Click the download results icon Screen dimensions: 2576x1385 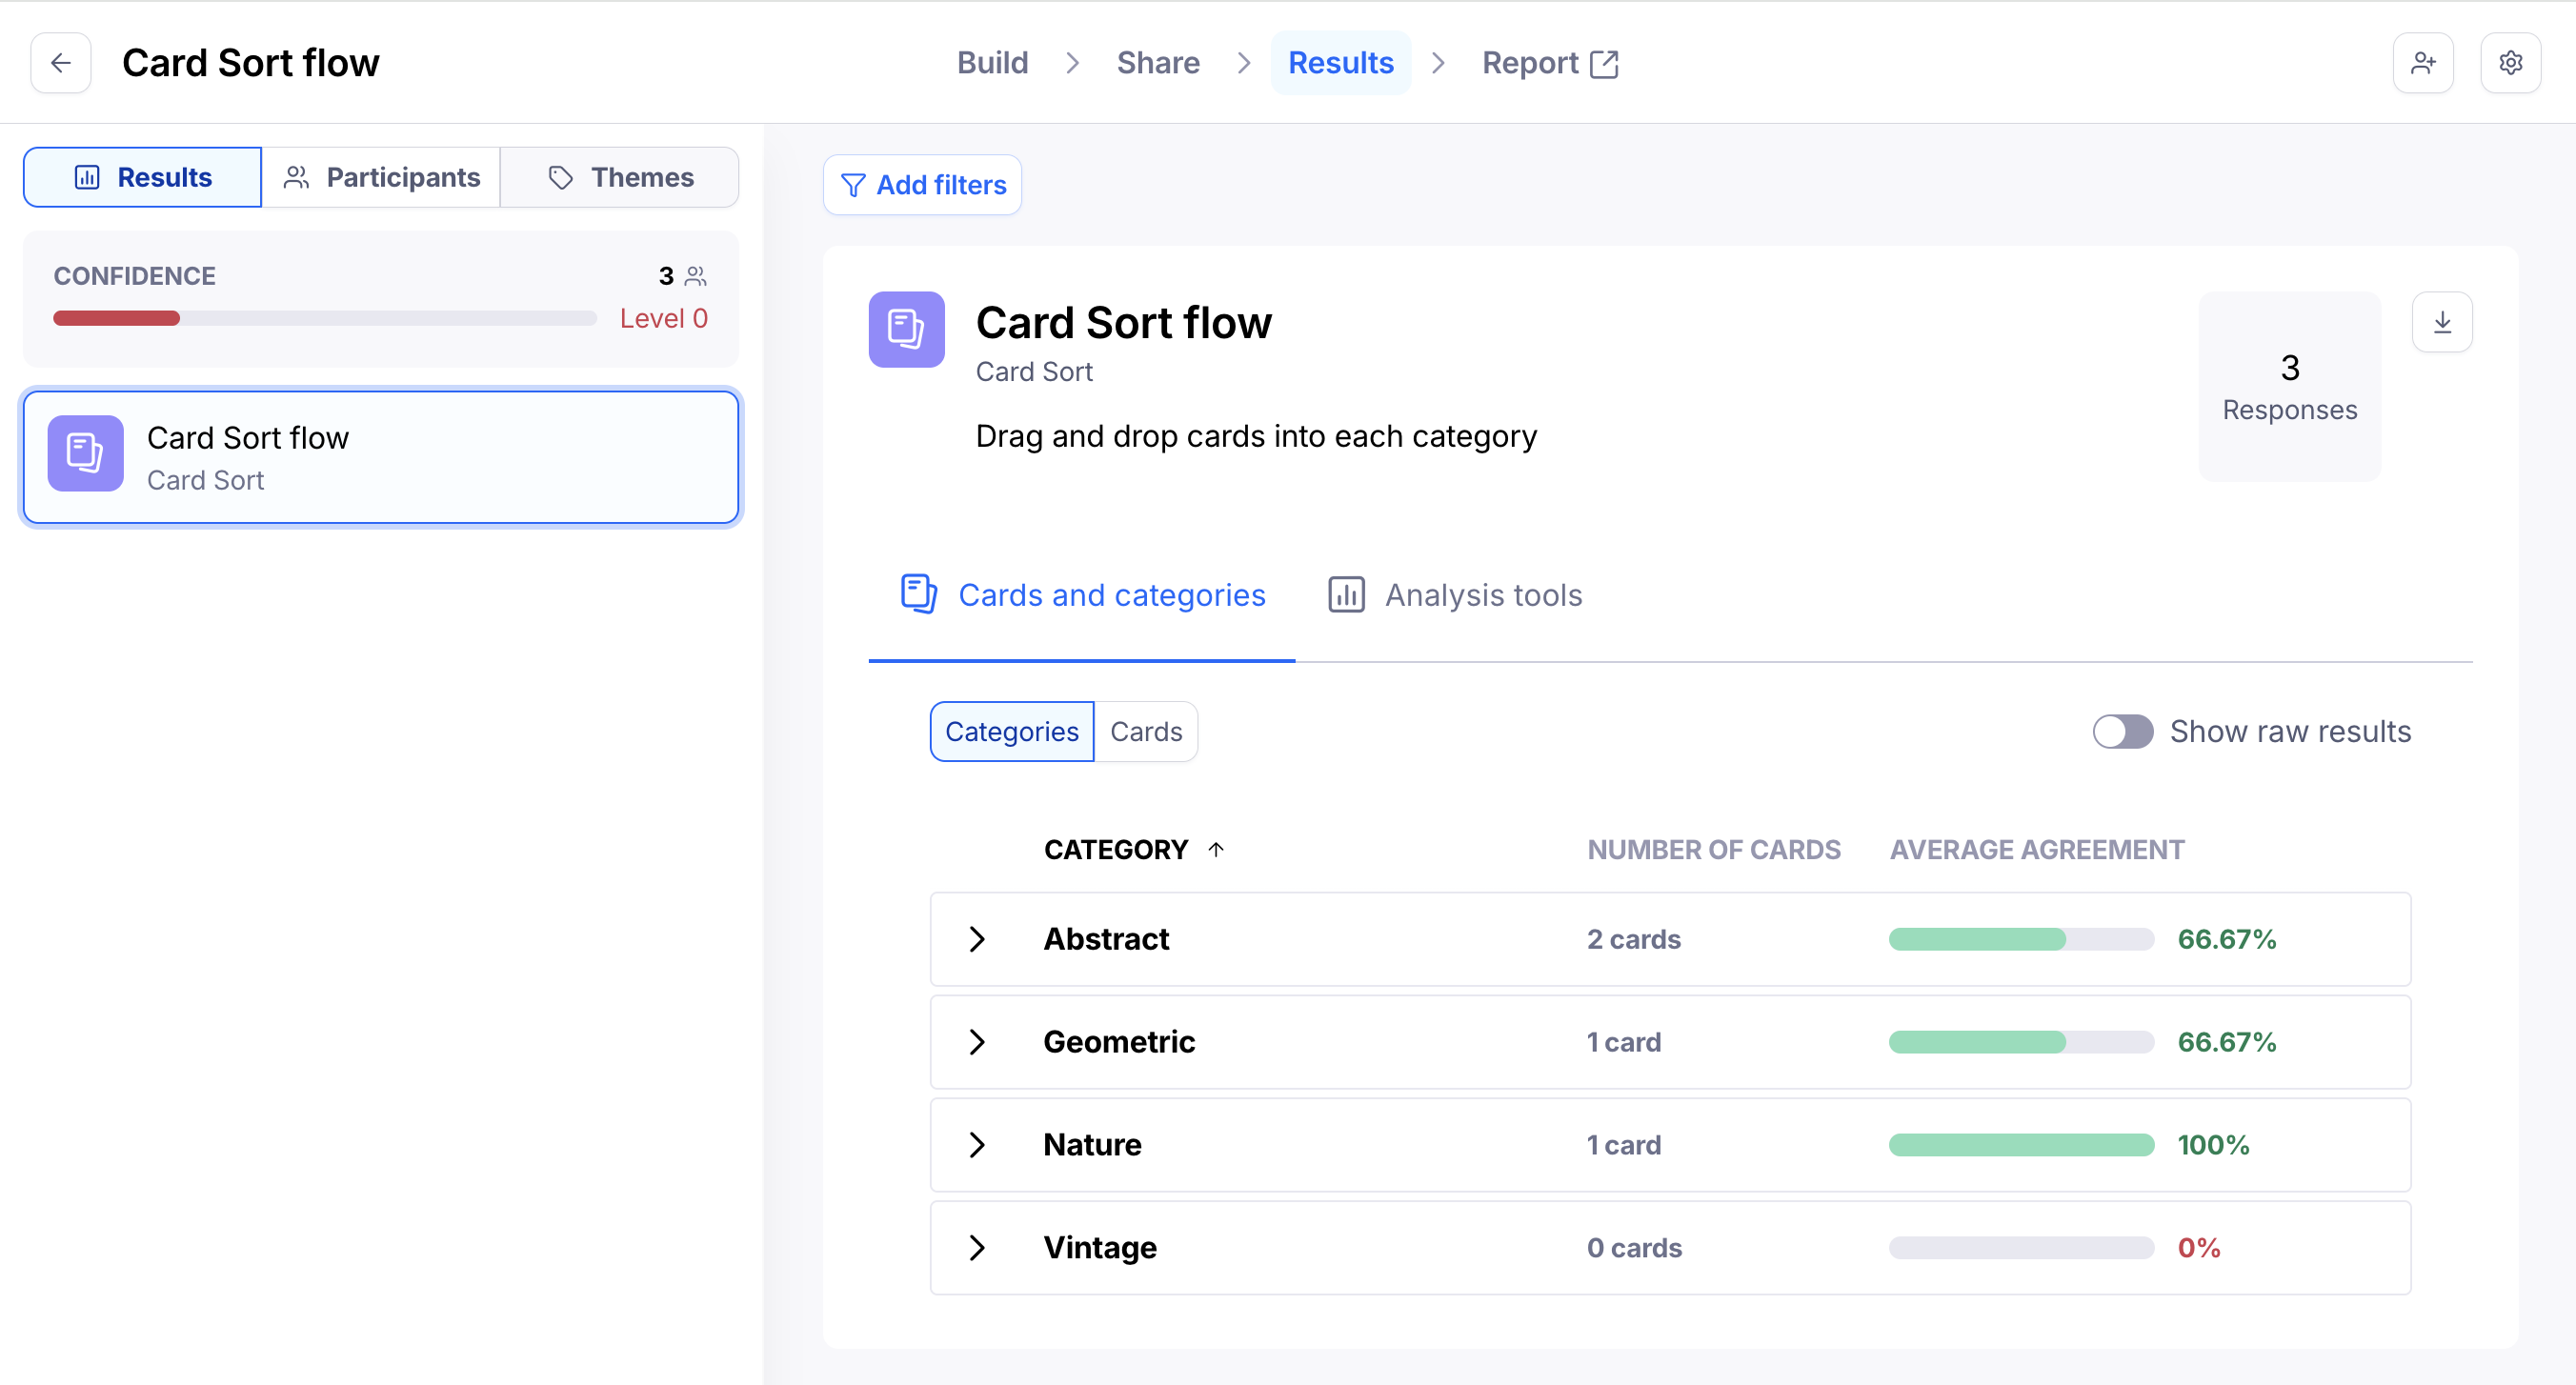pyautogui.click(x=2442, y=322)
